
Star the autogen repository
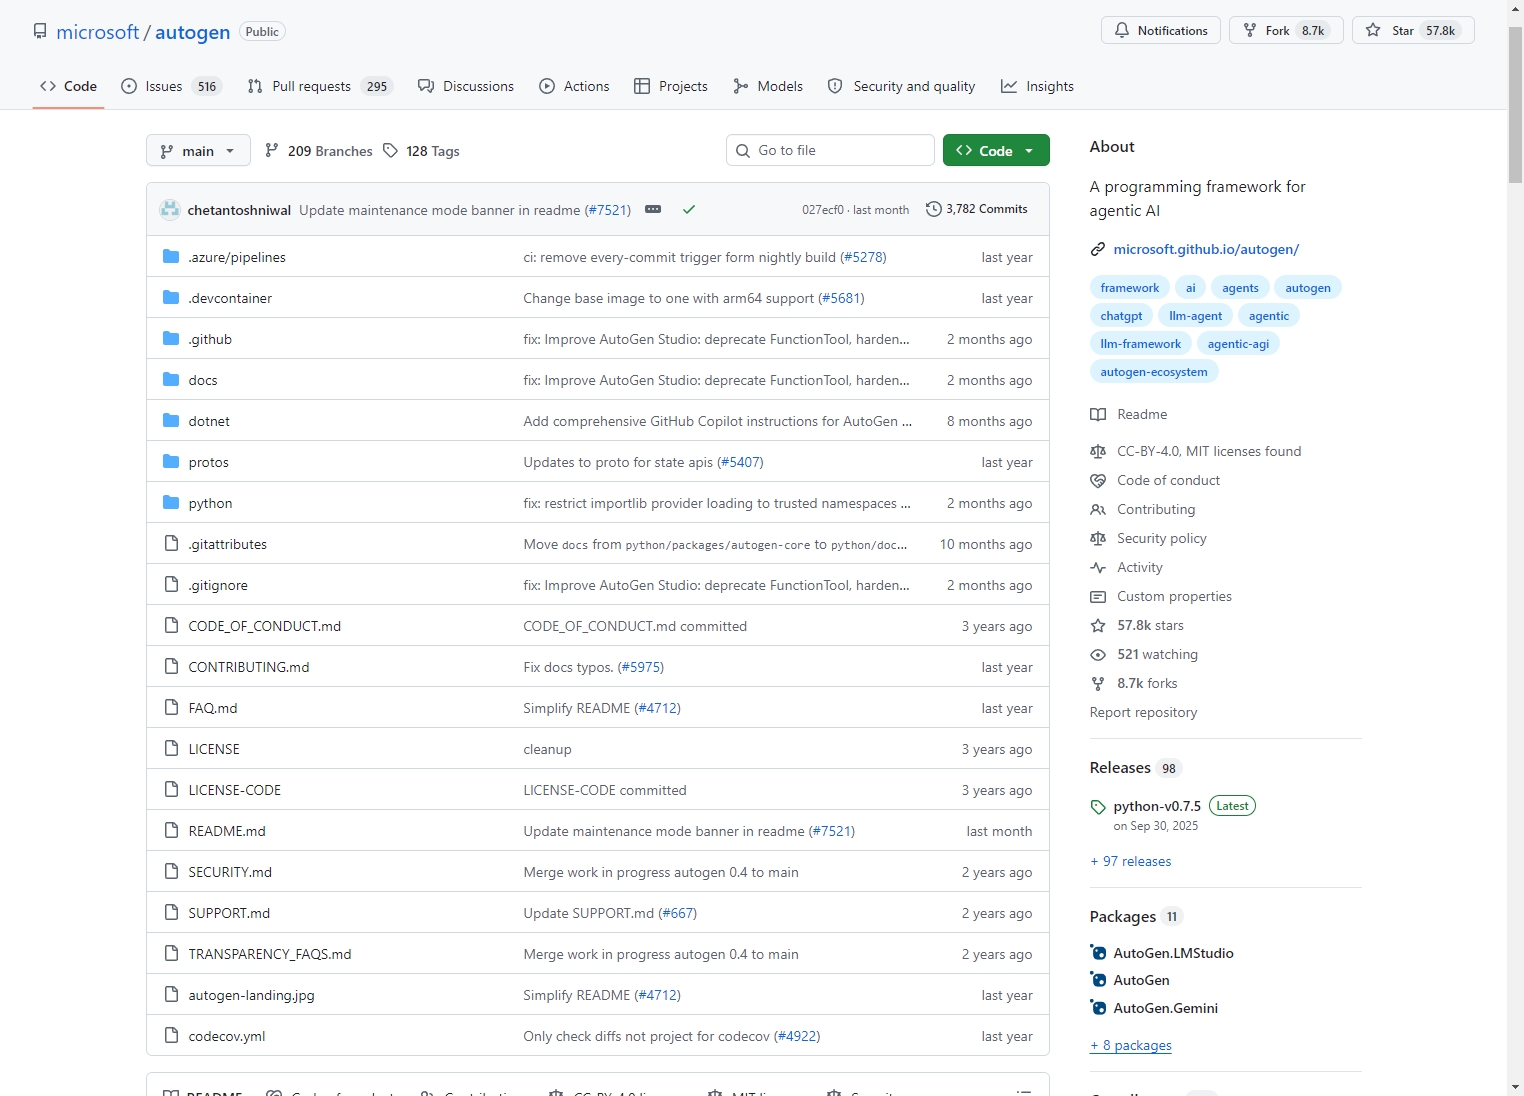click(1413, 31)
